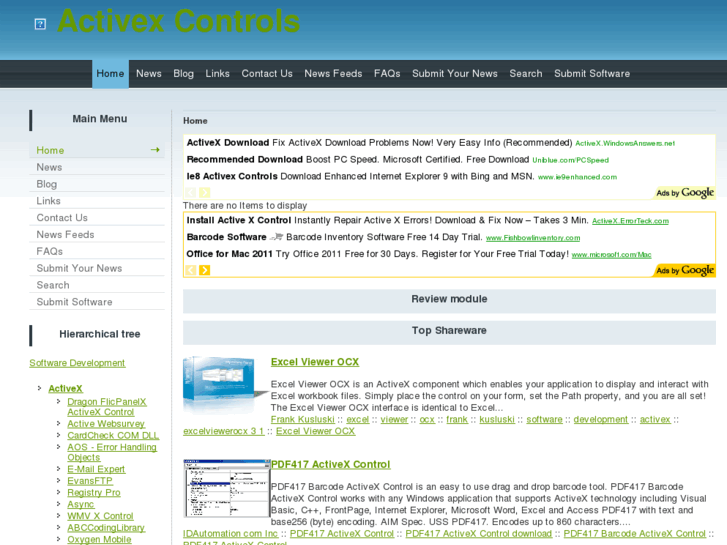Click the www.microsoft.com/Mac ad link
This screenshot has height=545, width=727.
(x=612, y=255)
